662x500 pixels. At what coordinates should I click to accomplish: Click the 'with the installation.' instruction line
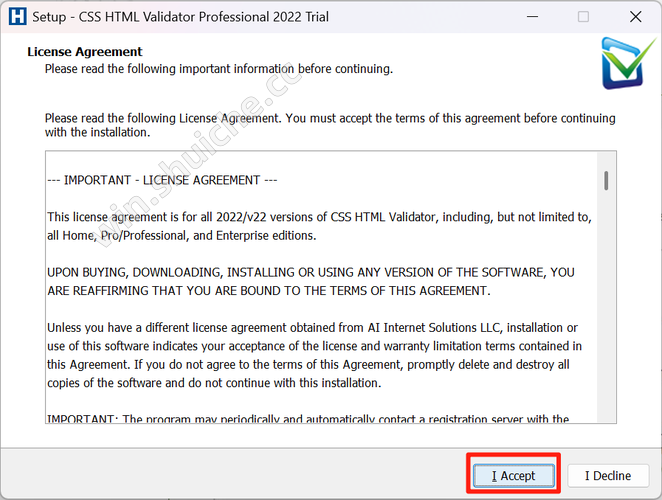(x=98, y=132)
